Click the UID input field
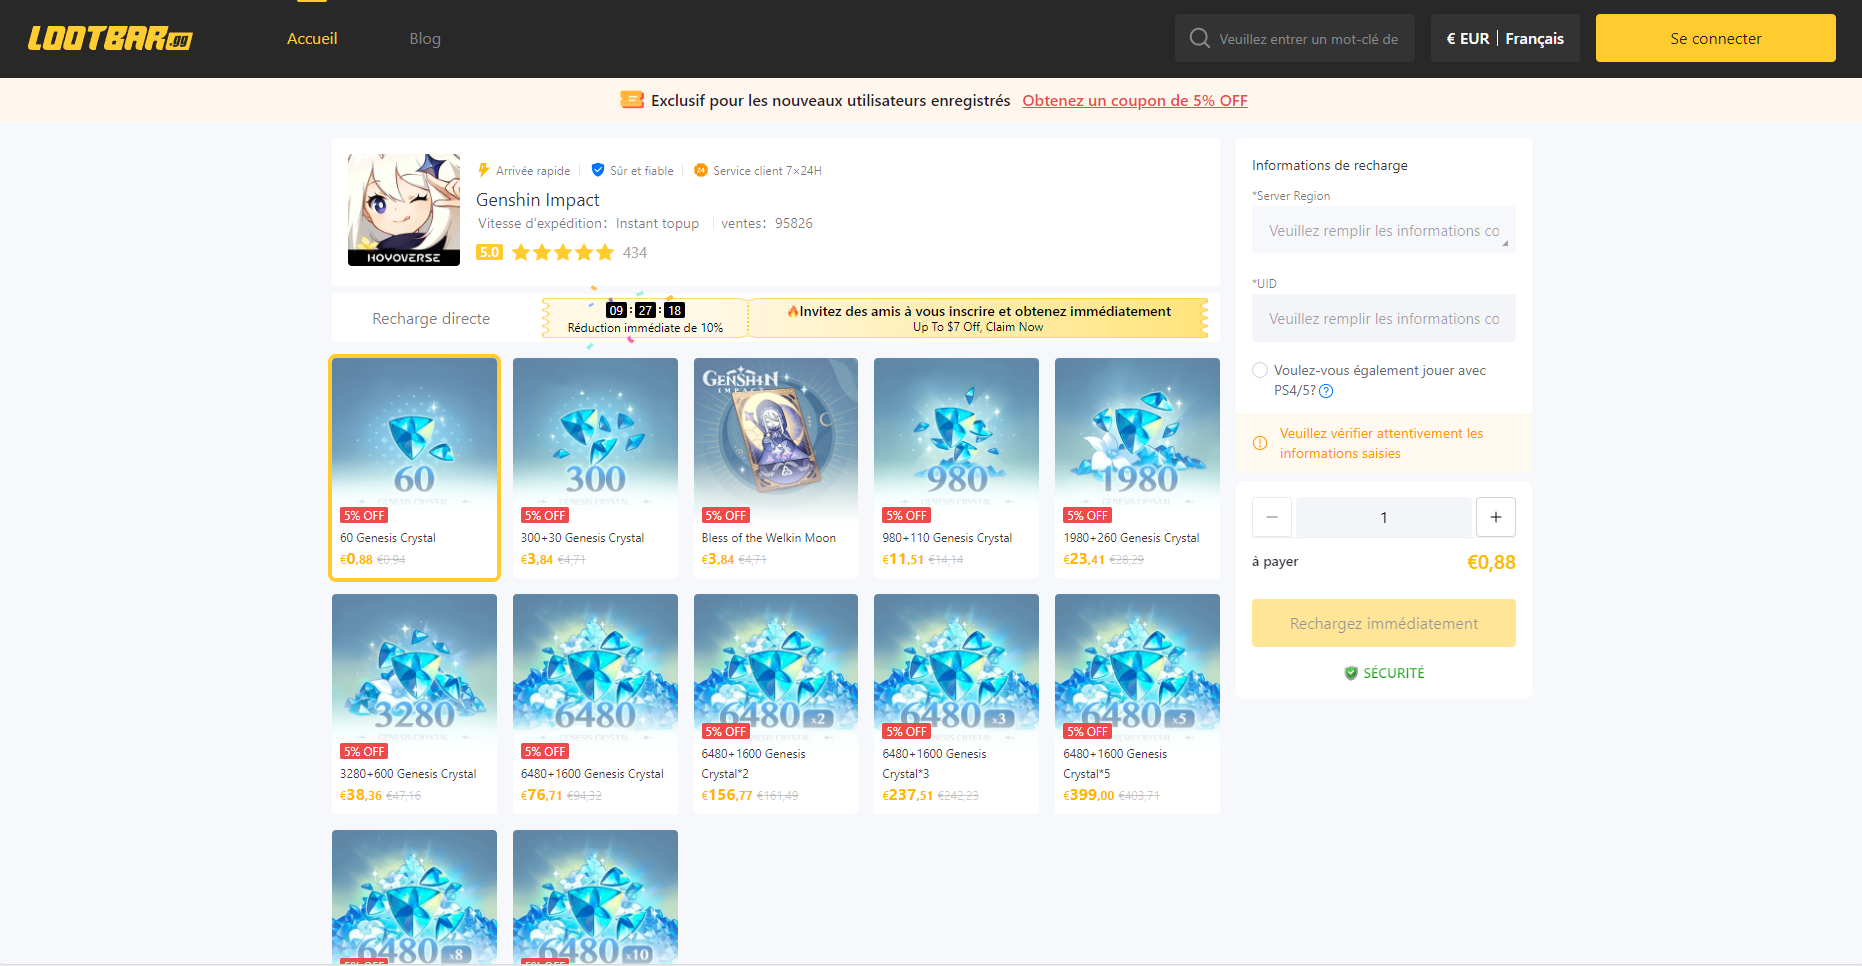 click(1384, 318)
